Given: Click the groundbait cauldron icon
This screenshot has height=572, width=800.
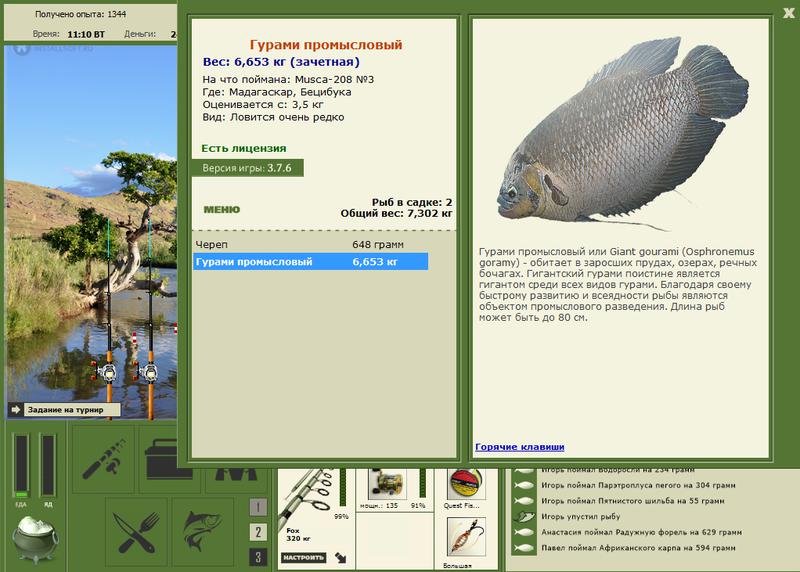Looking at the screenshot, I should [35, 537].
